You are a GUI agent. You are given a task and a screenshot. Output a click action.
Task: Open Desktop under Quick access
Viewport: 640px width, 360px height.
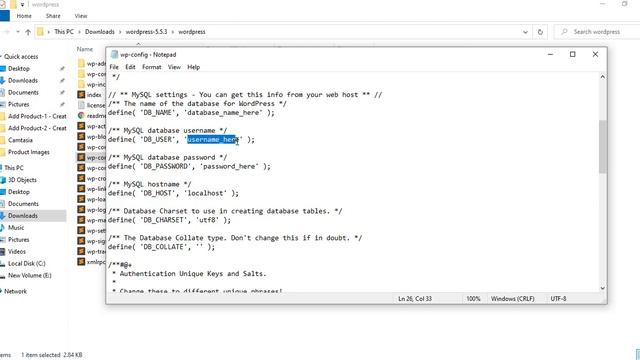[19, 69]
